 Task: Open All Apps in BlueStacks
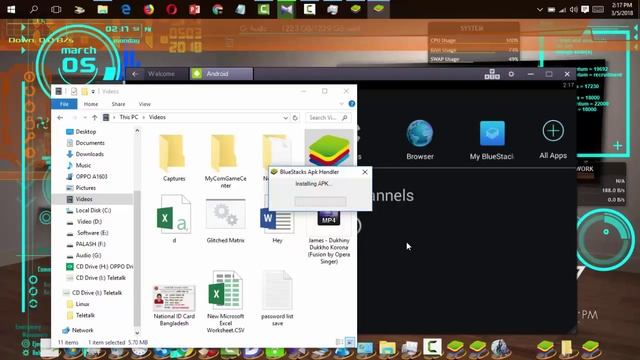[553, 139]
